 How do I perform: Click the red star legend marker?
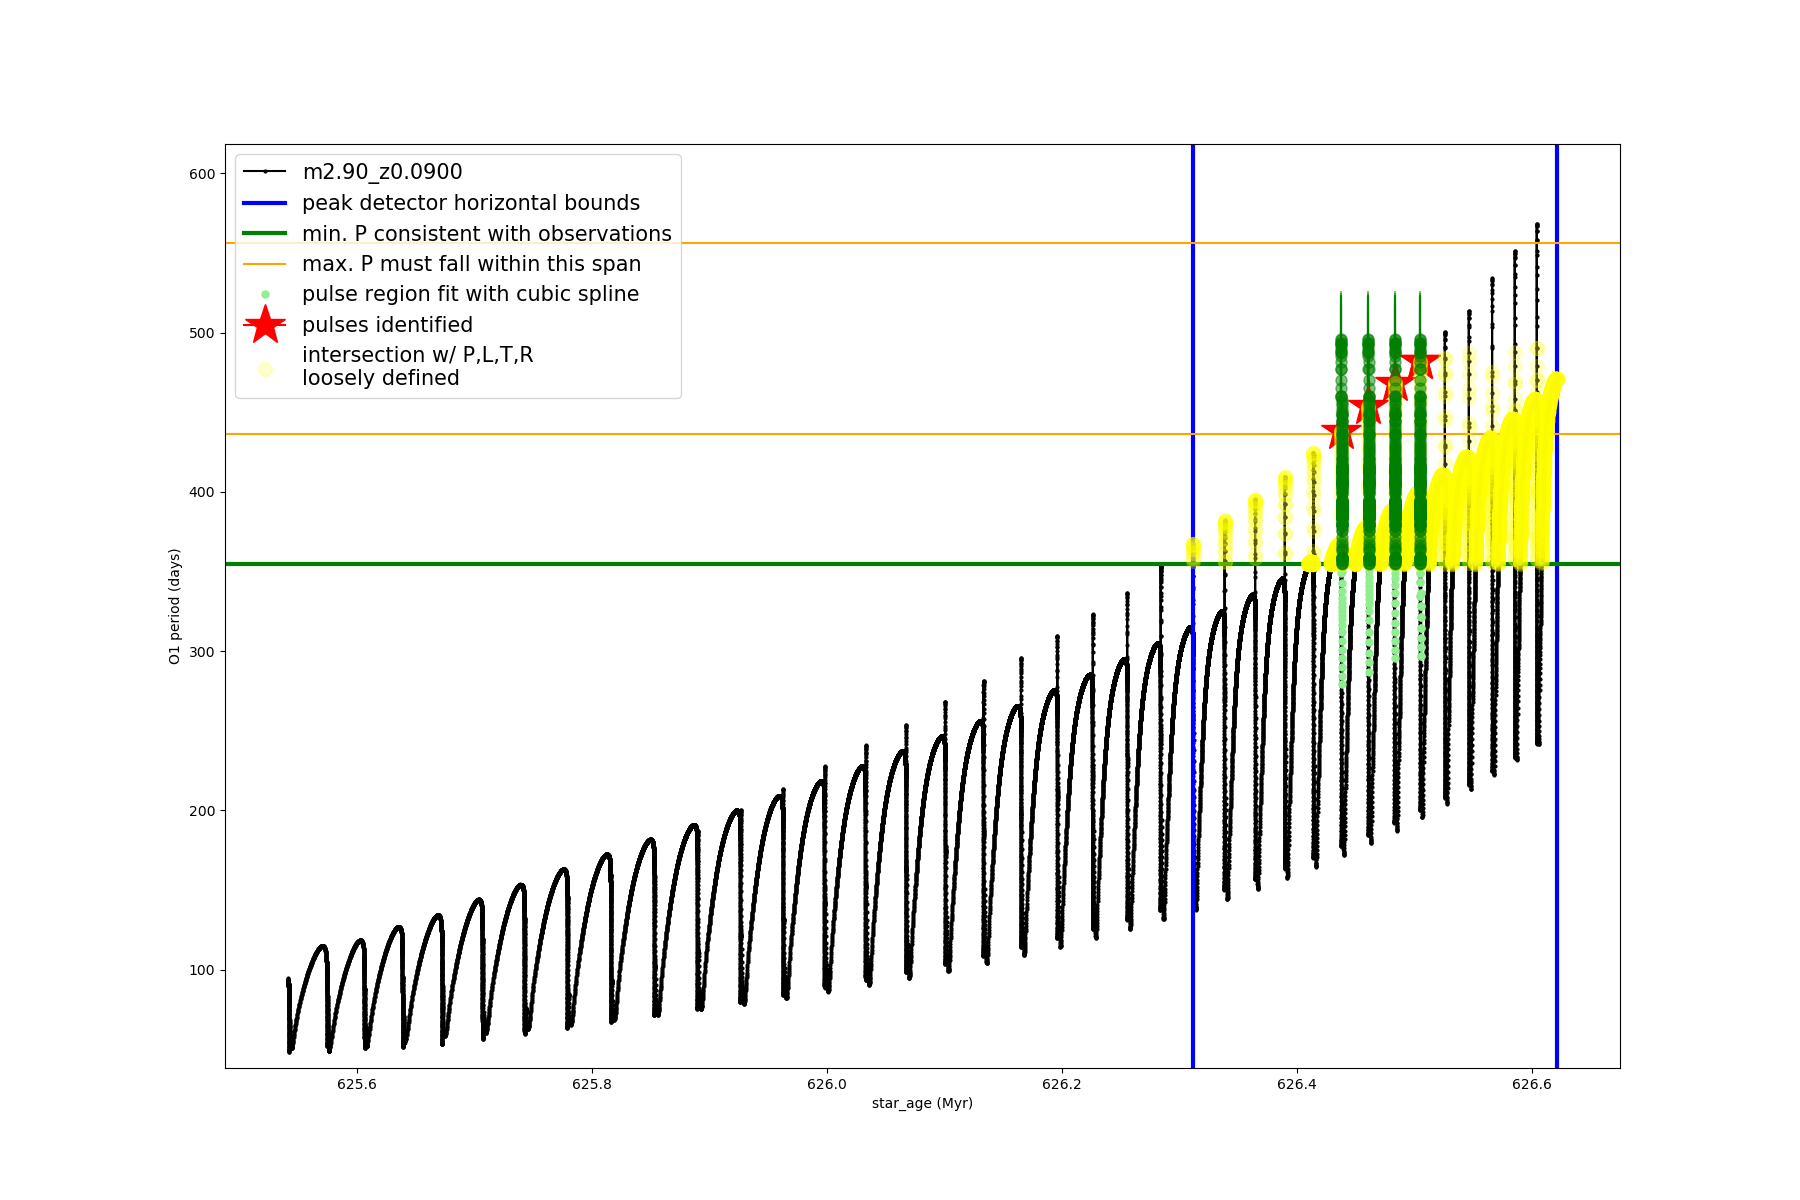[265, 325]
